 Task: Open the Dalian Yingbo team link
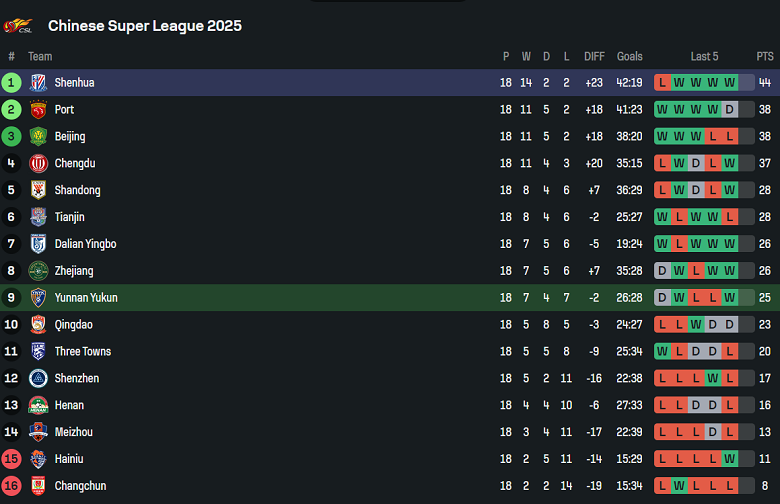coord(85,244)
